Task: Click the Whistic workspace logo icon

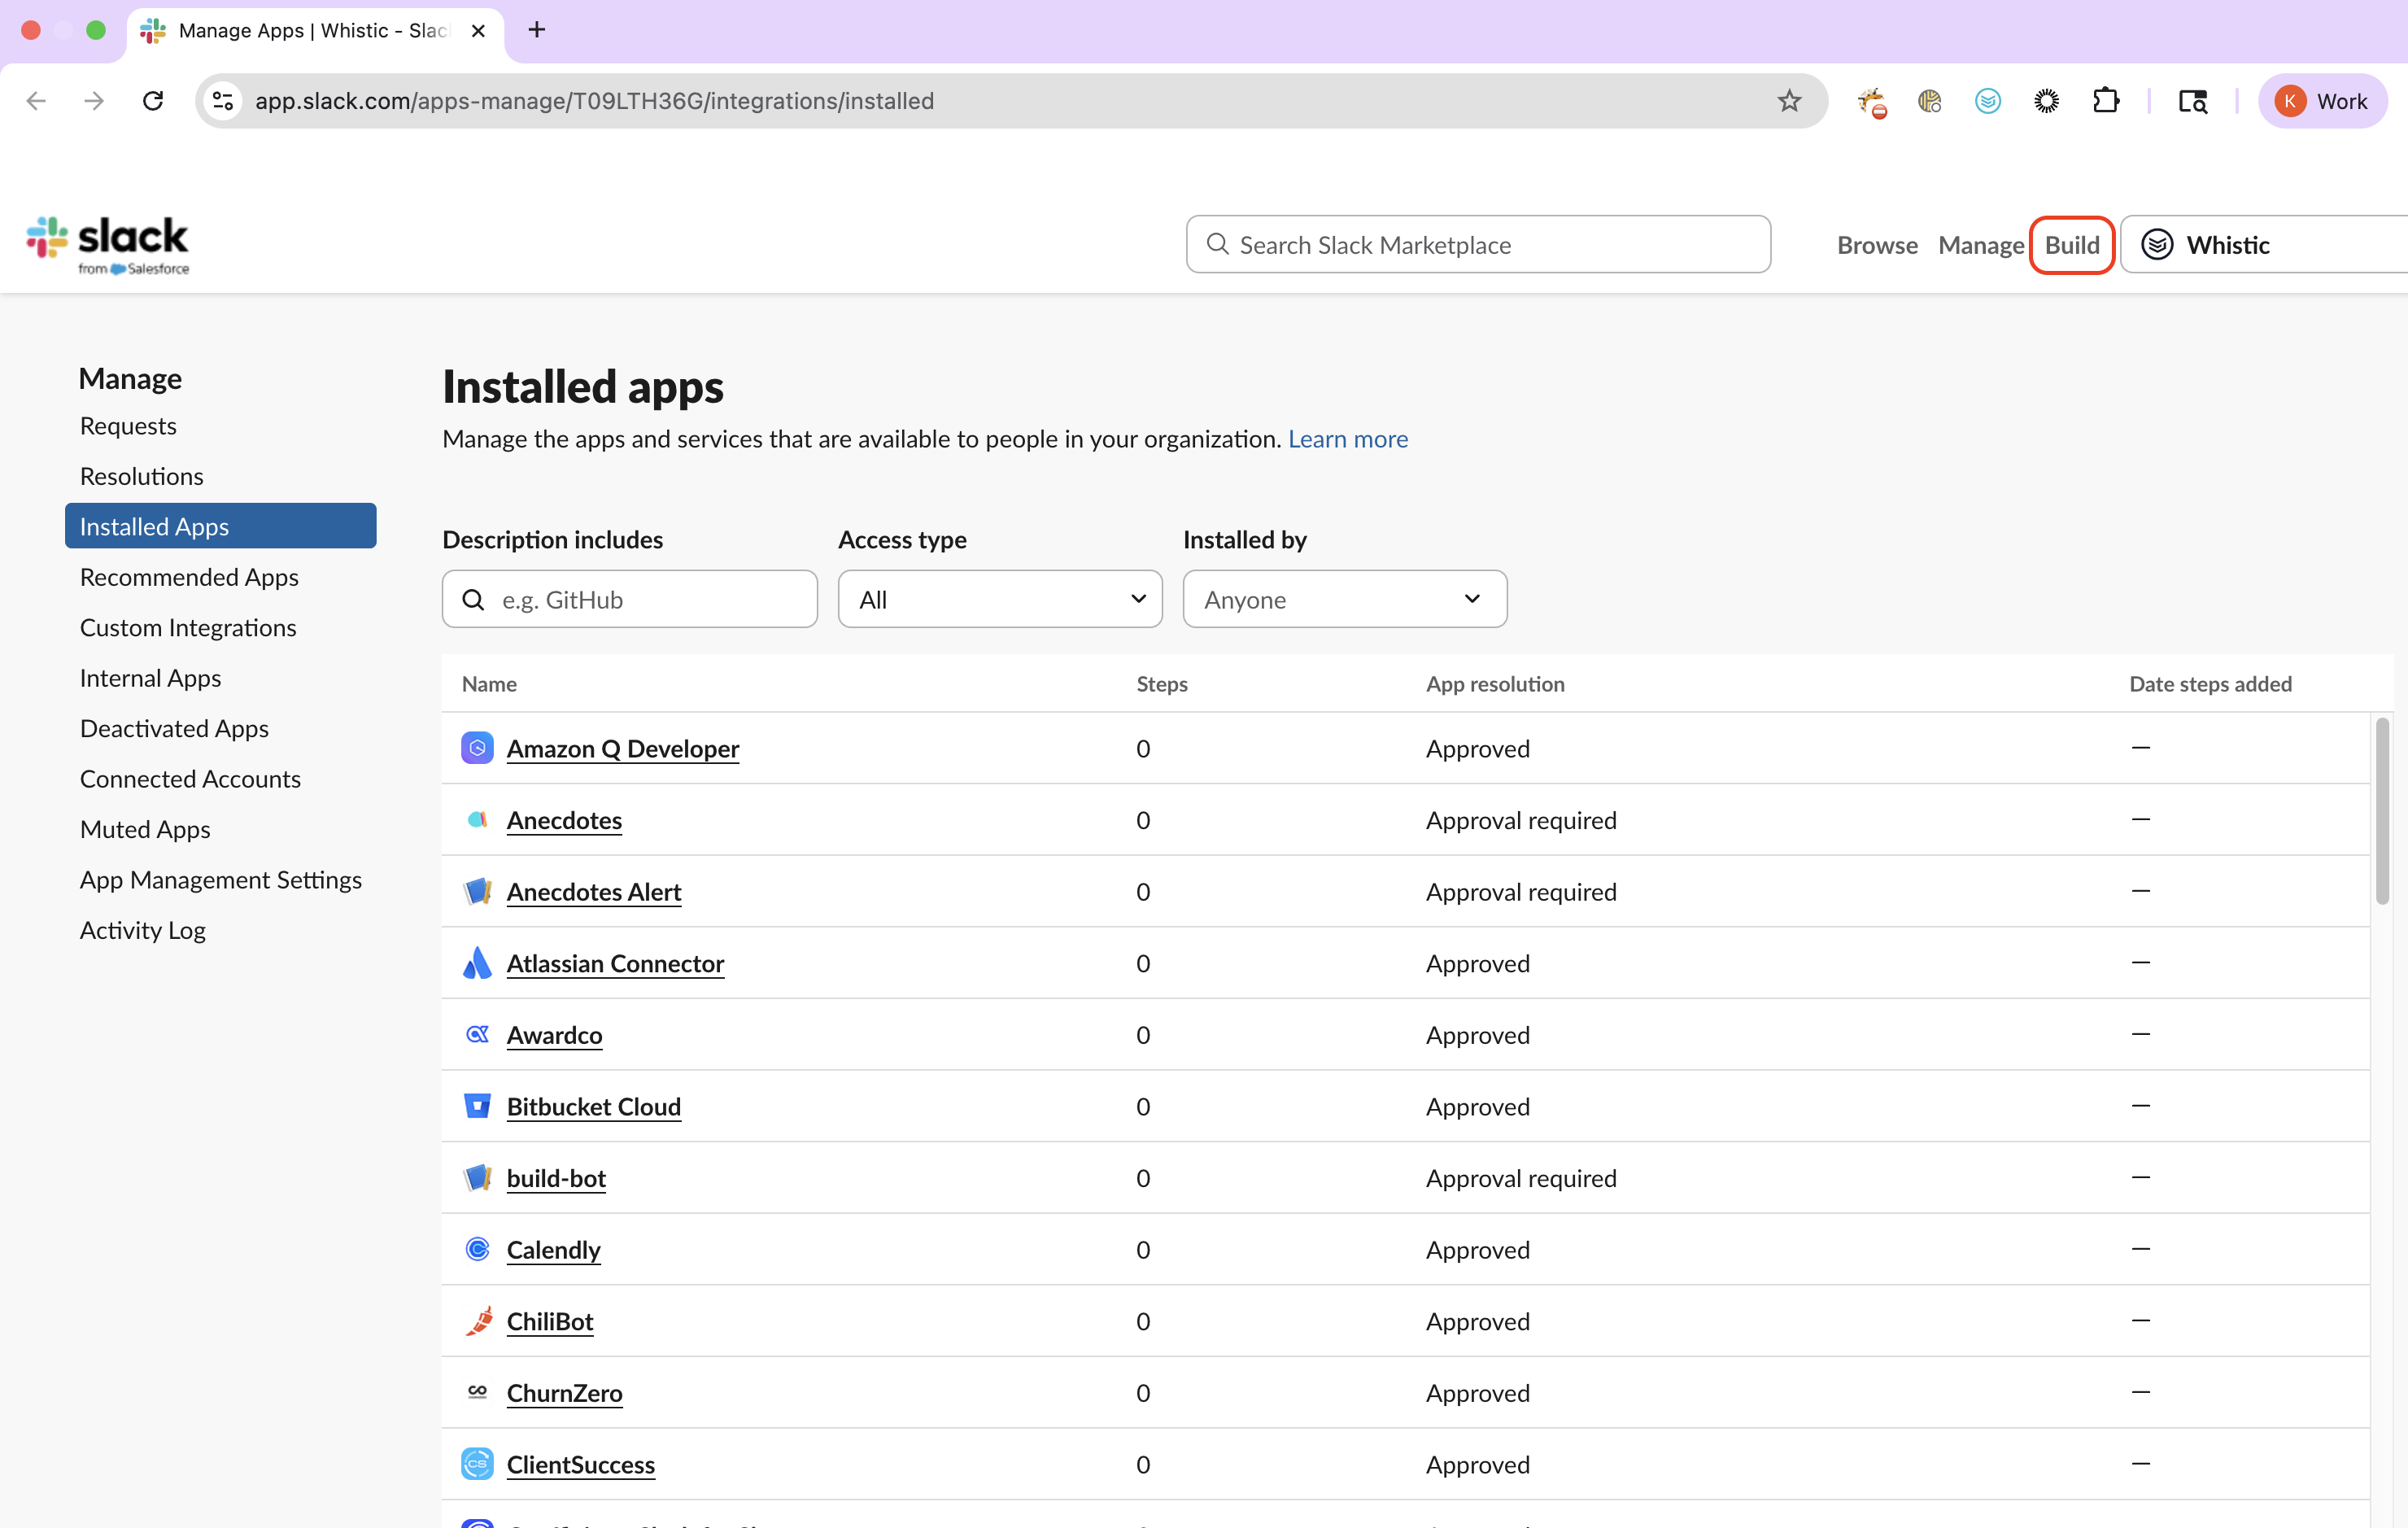Action: click(x=2157, y=245)
